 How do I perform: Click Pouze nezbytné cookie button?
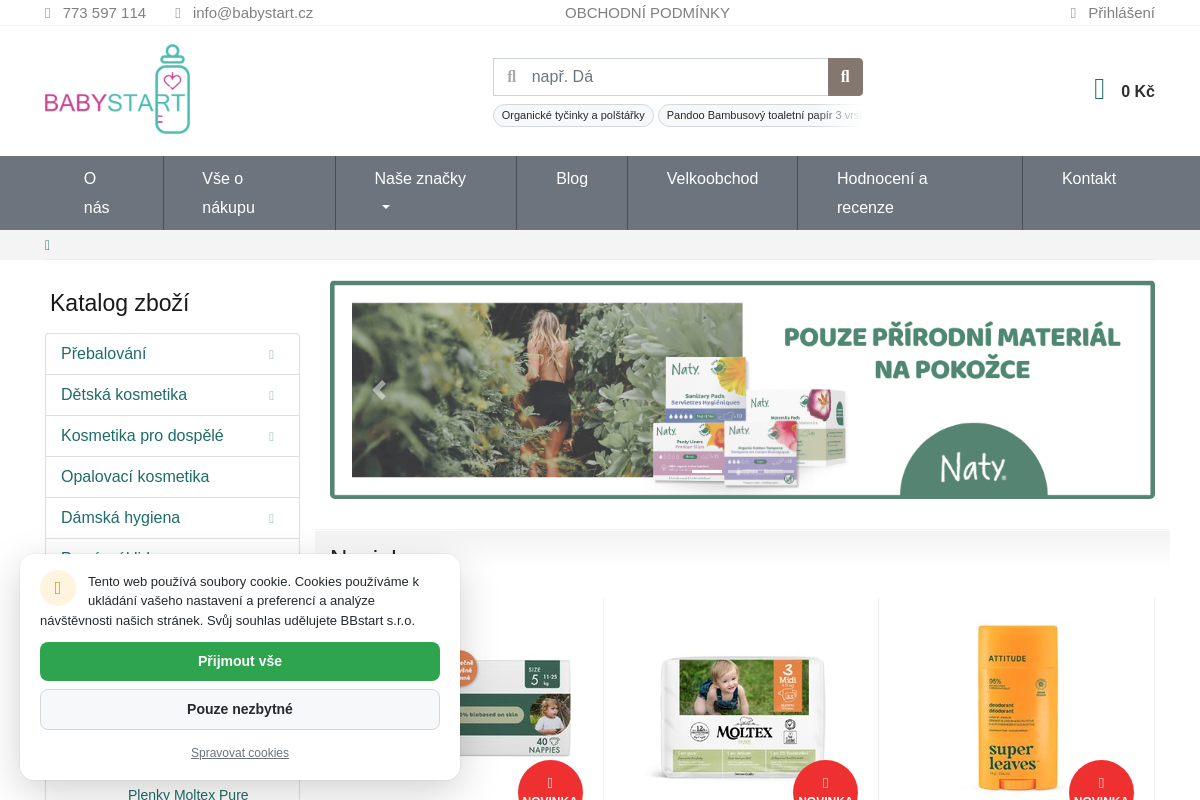[x=240, y=709]
